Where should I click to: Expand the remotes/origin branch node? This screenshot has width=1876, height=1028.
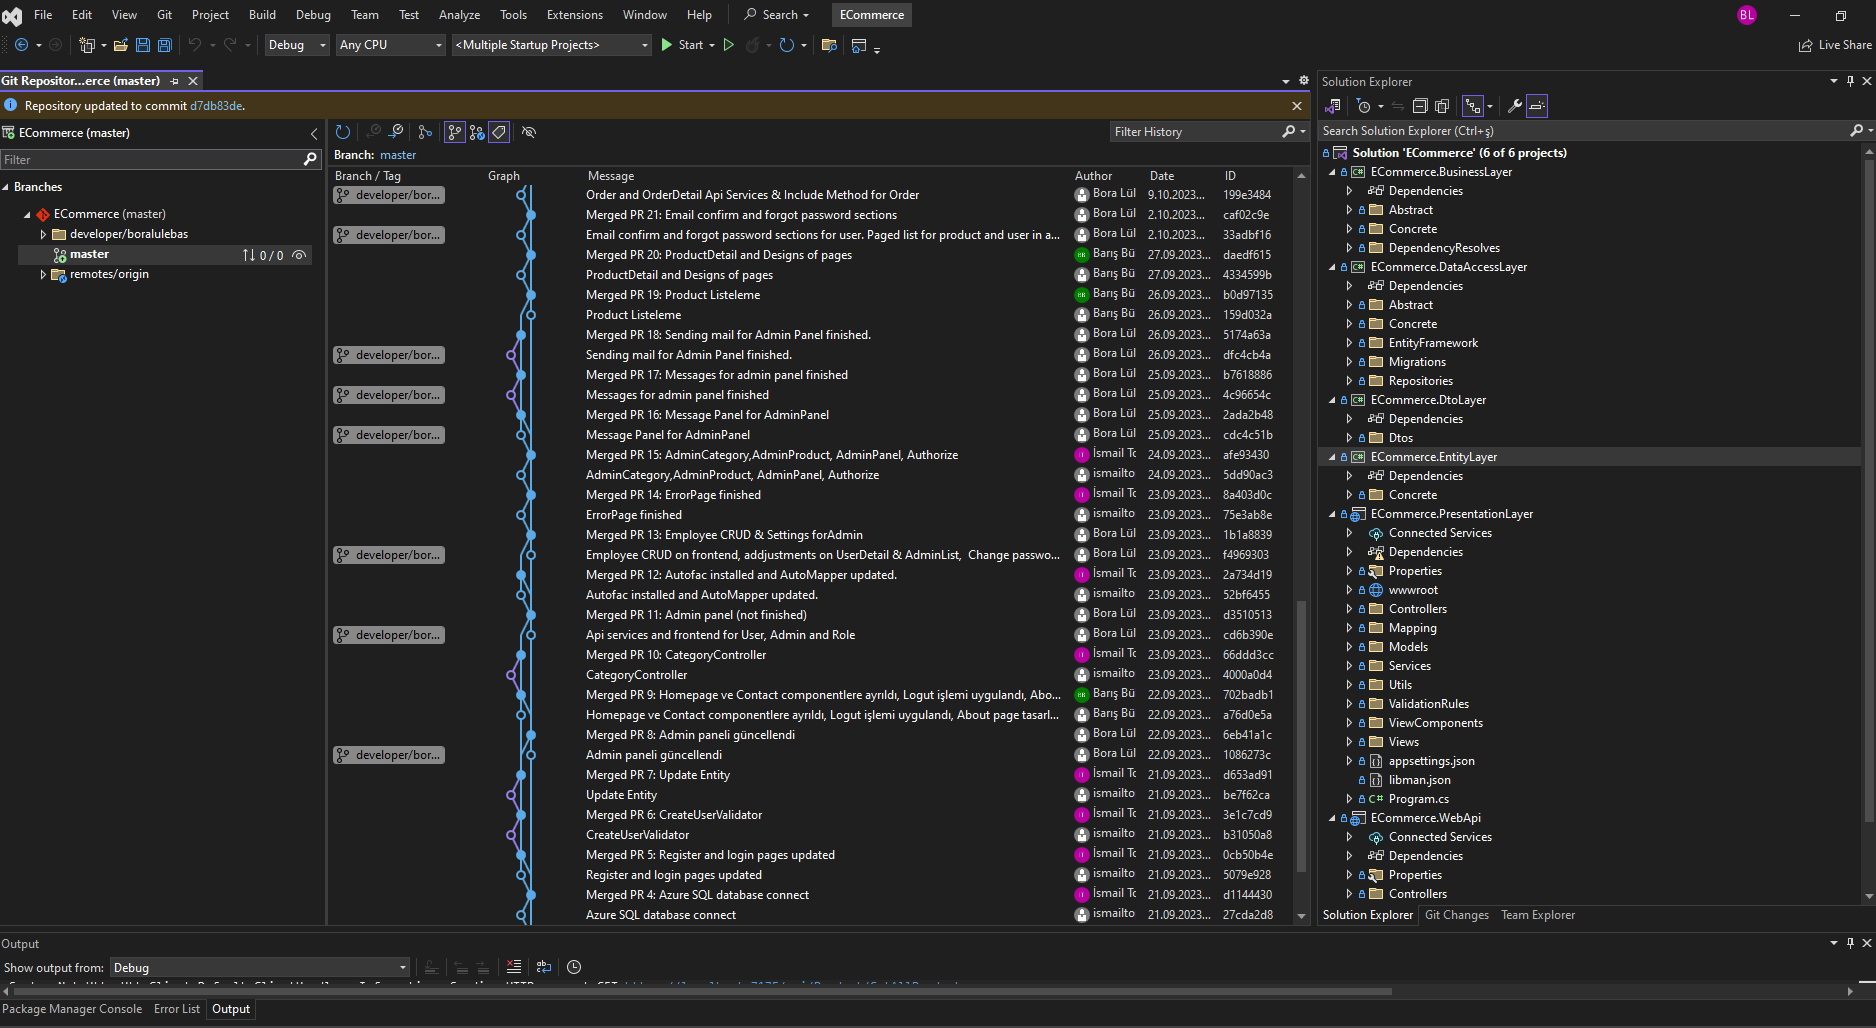click(43, 274)
